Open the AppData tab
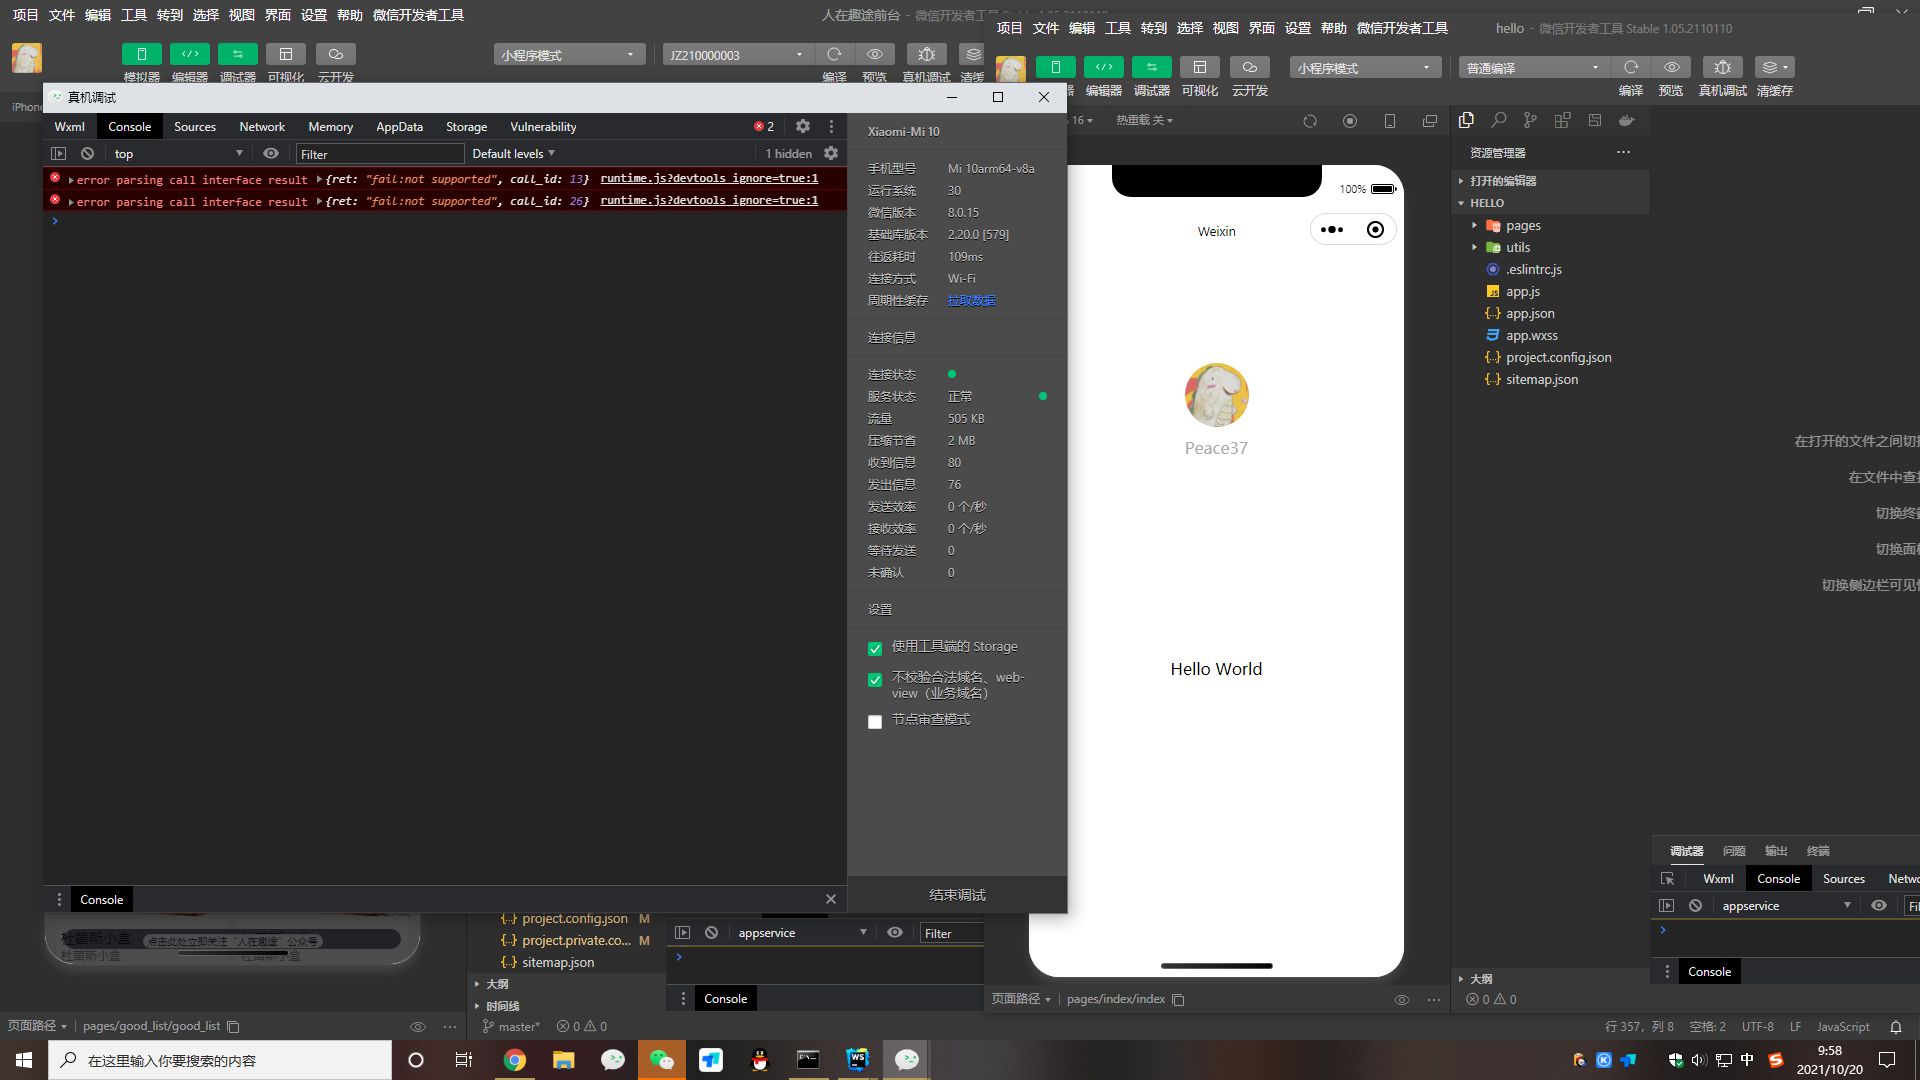The image size is (1920, 1080). (x=399, y=127)
